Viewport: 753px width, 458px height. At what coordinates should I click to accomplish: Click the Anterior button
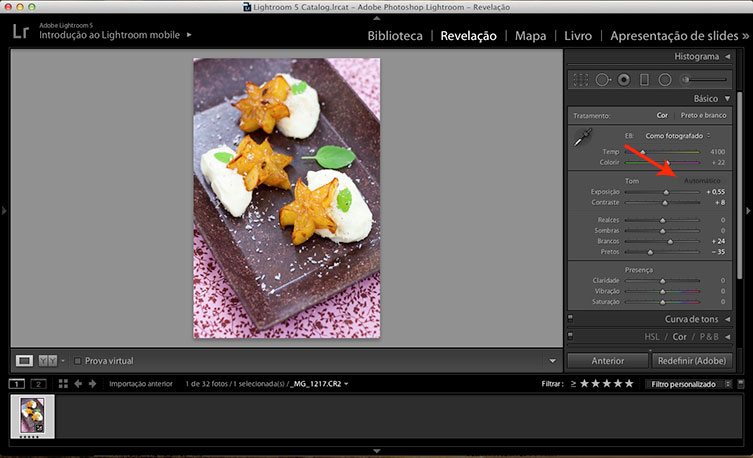(x=607, y=360)
